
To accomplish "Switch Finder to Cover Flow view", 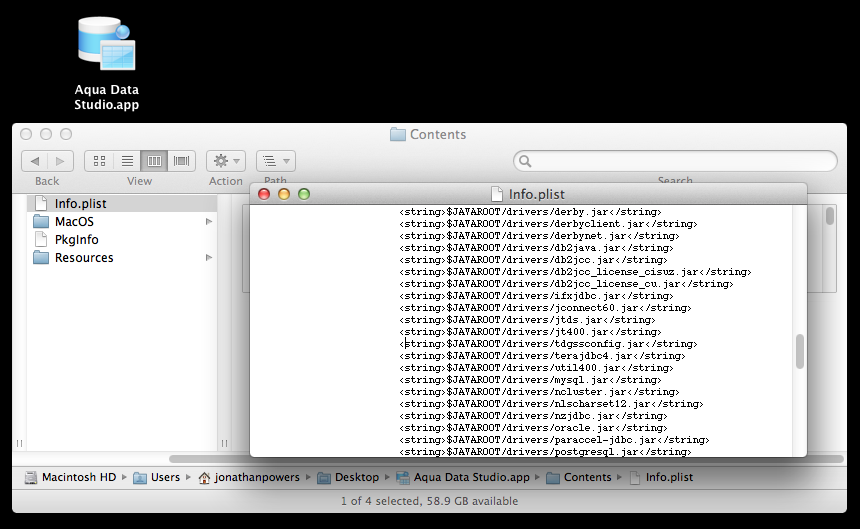I will [182, 161].
